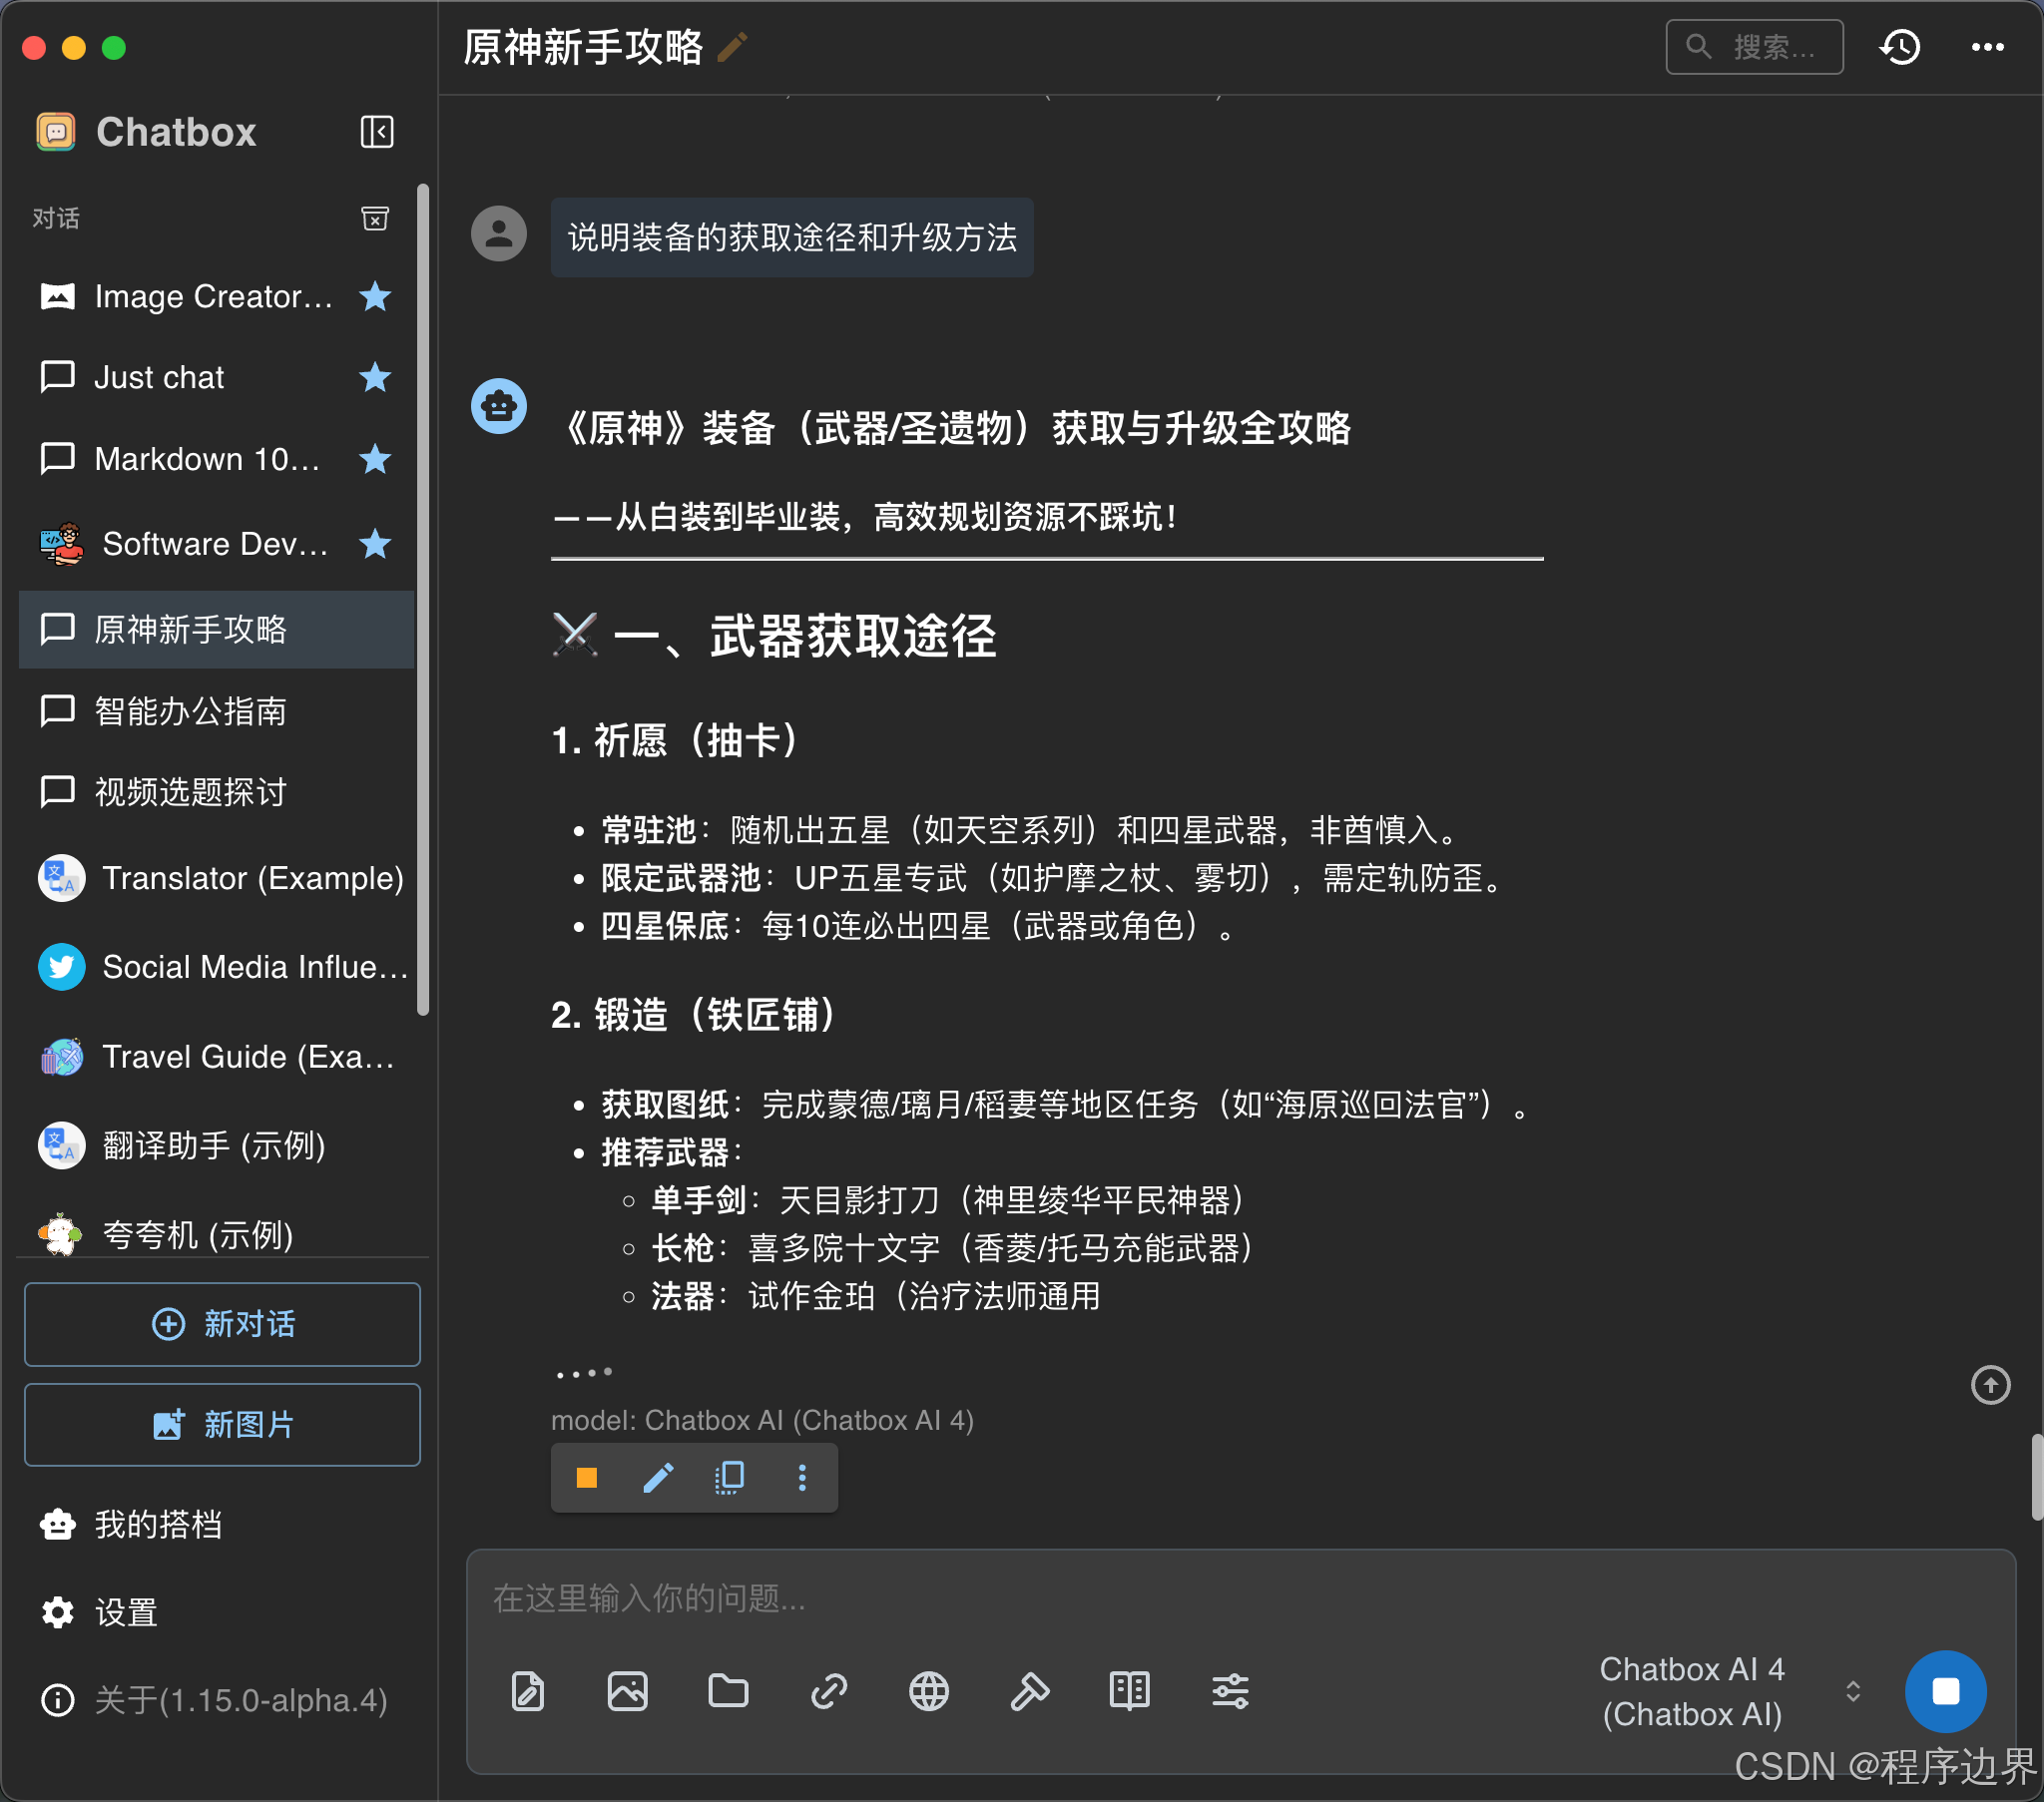Viewport: 2044px width, 1802px height.
Task: Edit the conversation title with pencil icon
Action: [x=733, y=47]
